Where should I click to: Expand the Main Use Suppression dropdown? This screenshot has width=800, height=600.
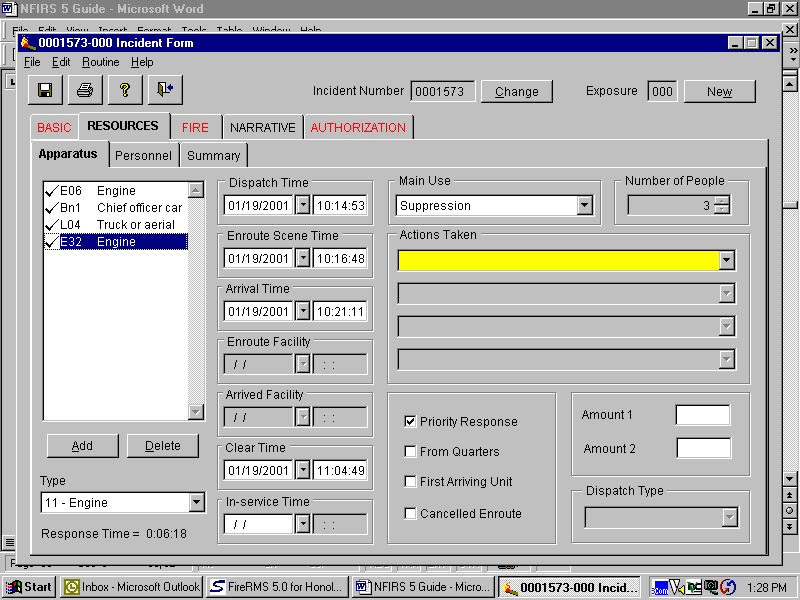point(584,206)
